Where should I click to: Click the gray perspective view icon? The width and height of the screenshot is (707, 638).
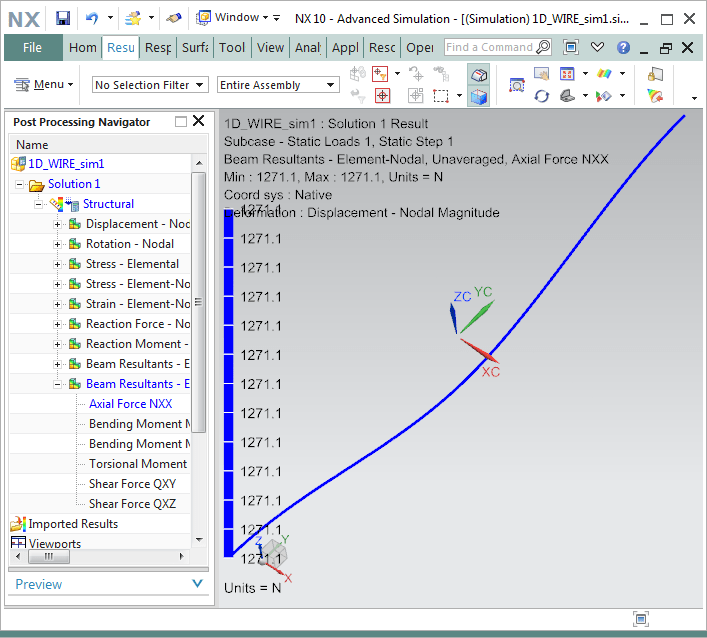[567, 96]
